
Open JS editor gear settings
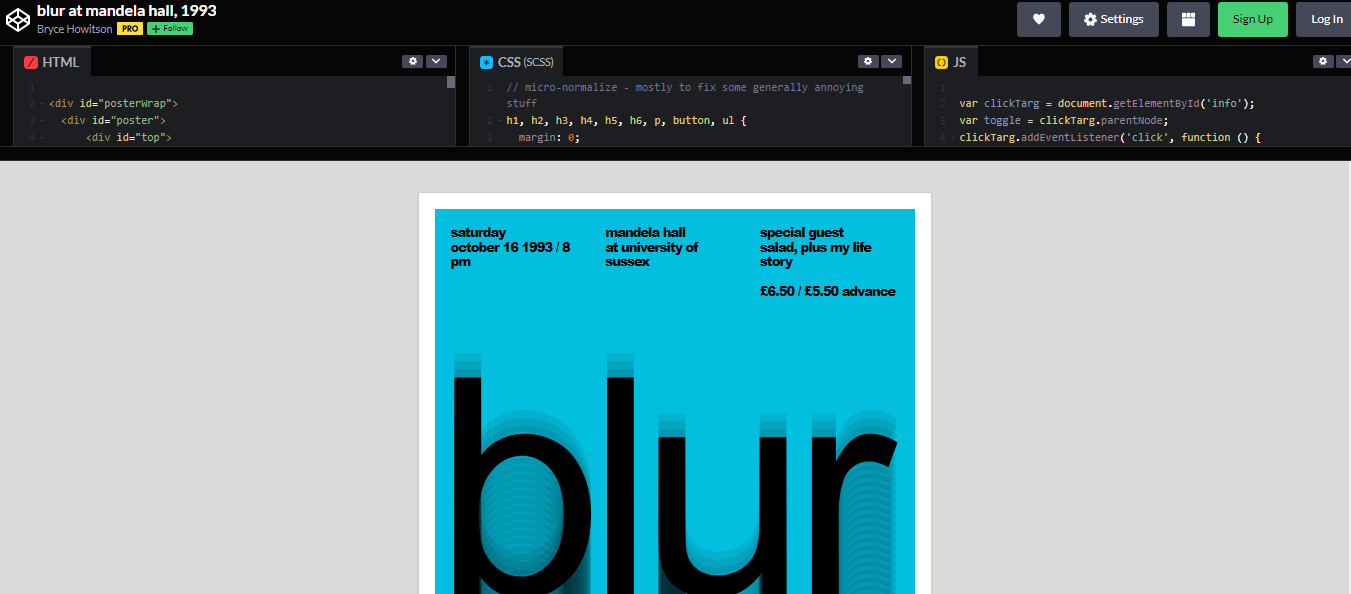pos(1323,61)
